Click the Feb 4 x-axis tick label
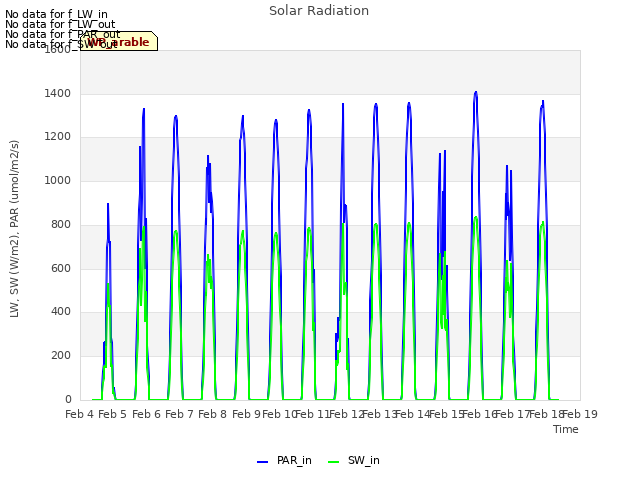Image resolution: width=640 pixels, height=480 pixels. [x=80, y=414]
